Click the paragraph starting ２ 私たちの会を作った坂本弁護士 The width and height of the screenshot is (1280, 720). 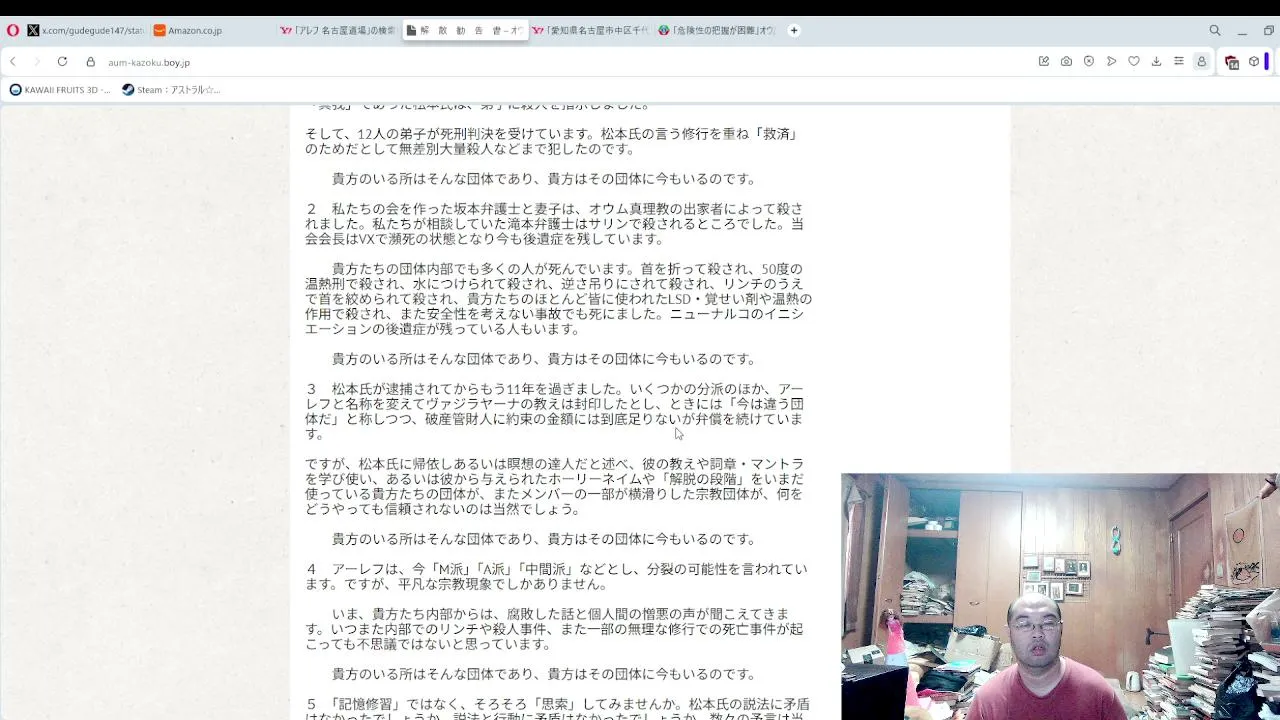pyautogui.click(x=555, y=224)
